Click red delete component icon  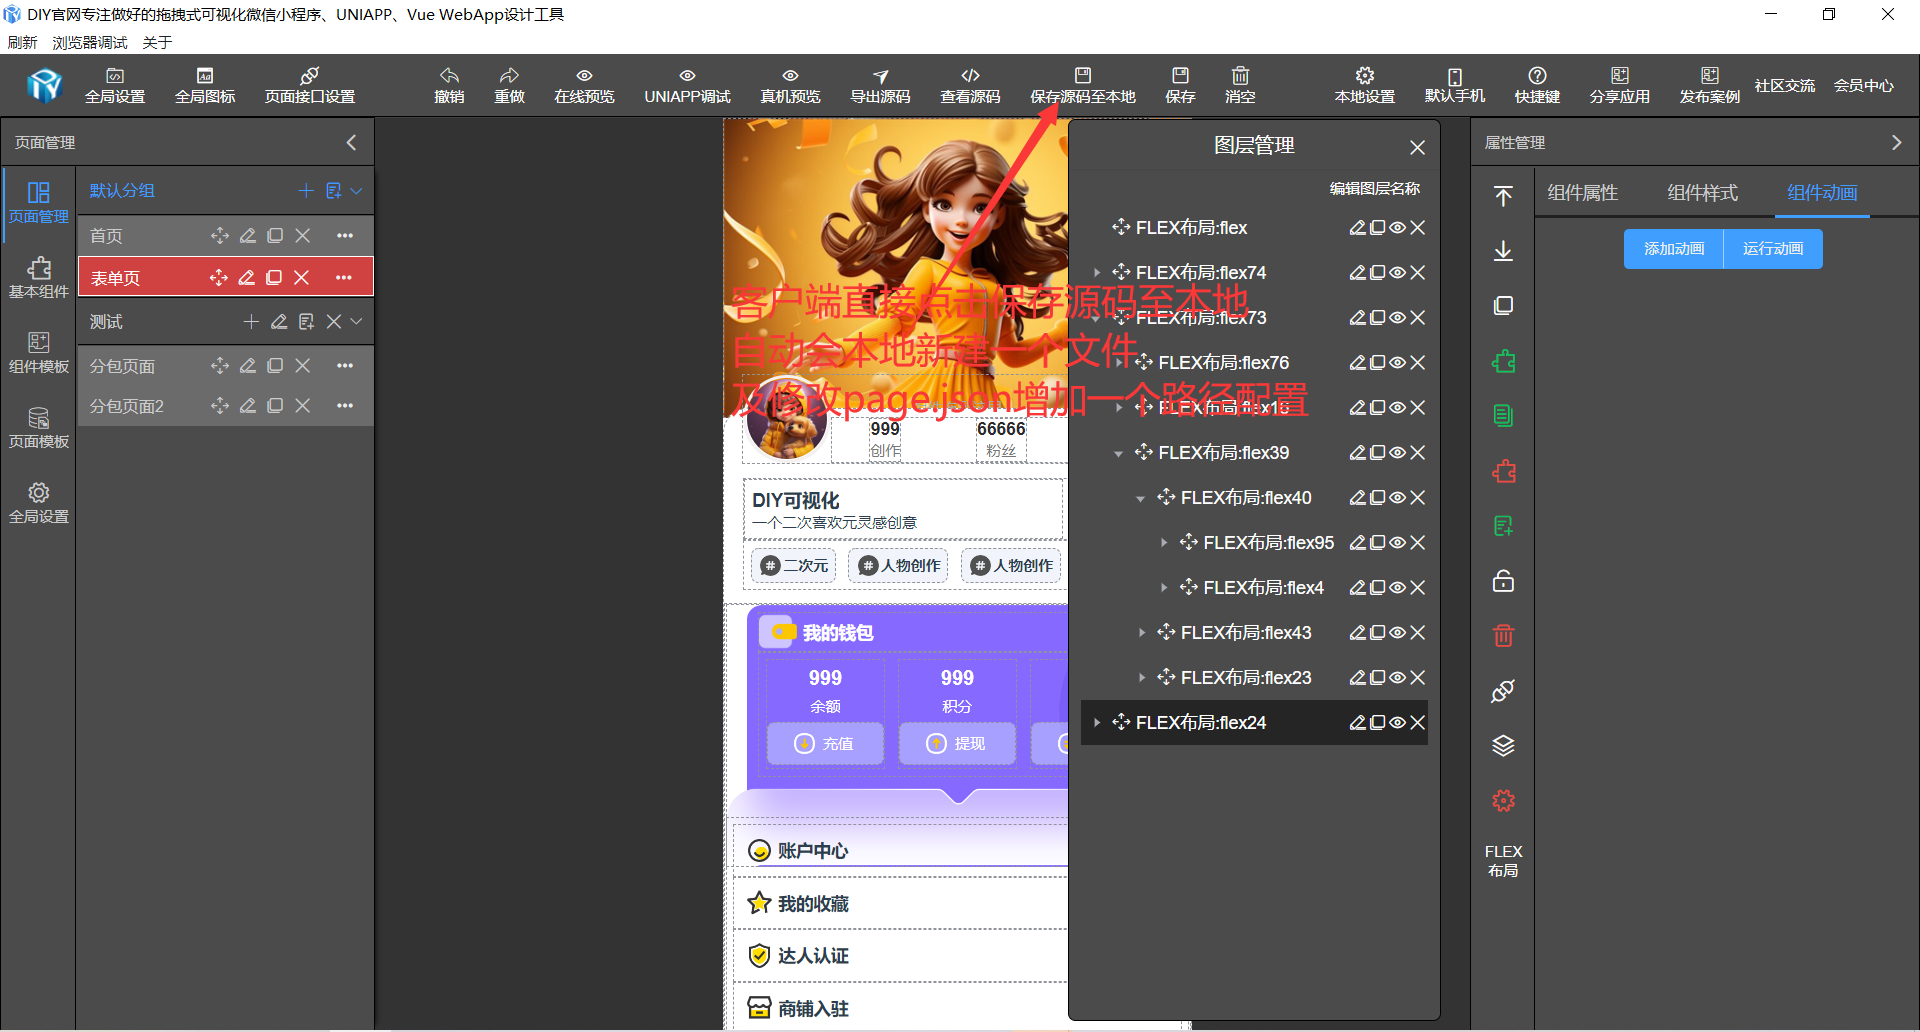pos(1503,635)
